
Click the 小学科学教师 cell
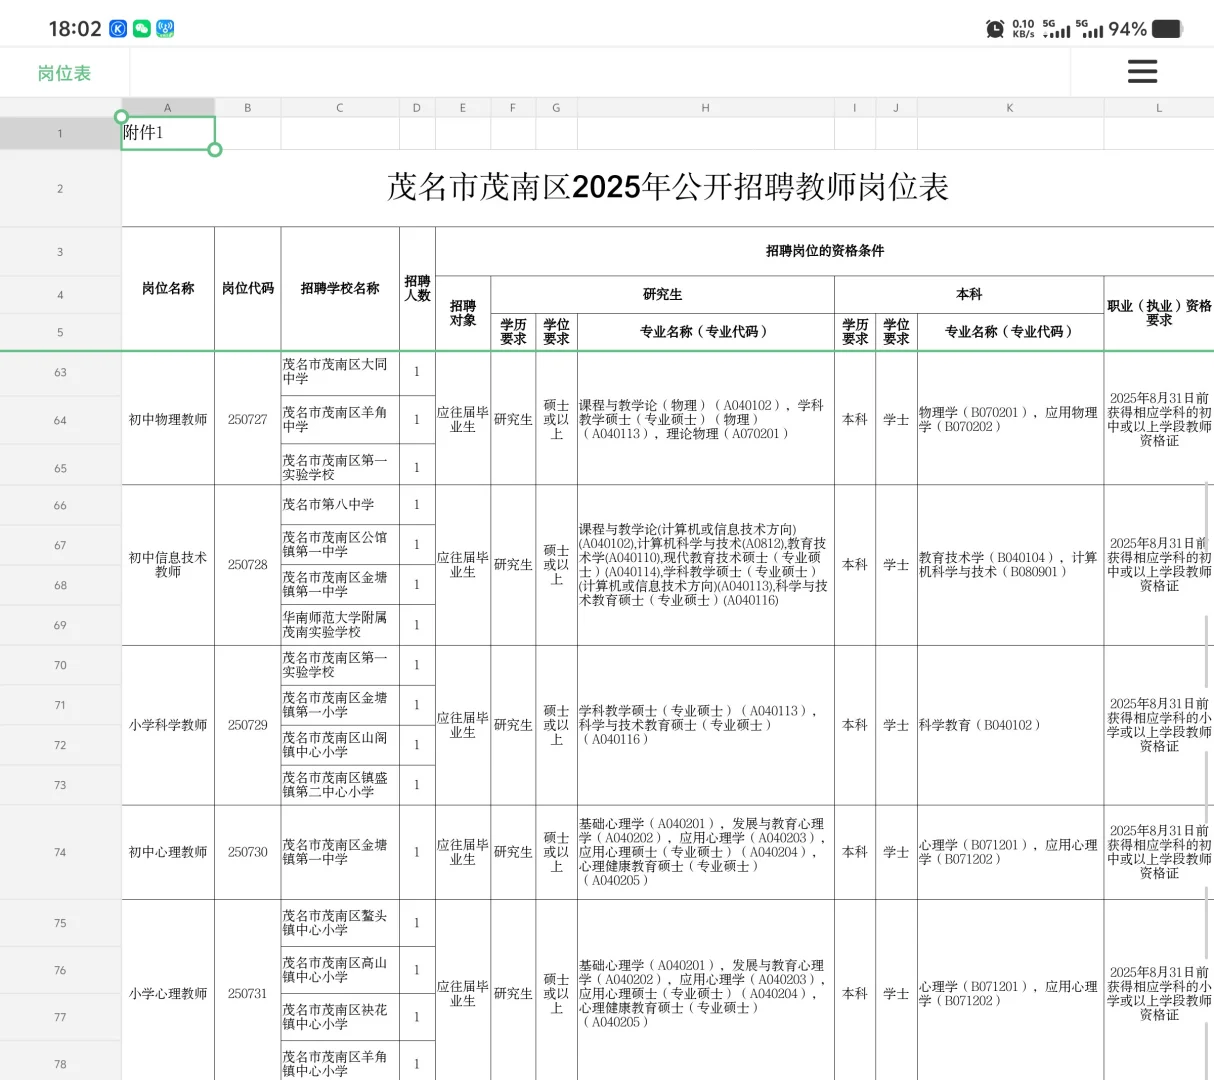pyautogui.click(x=168, y=725)
